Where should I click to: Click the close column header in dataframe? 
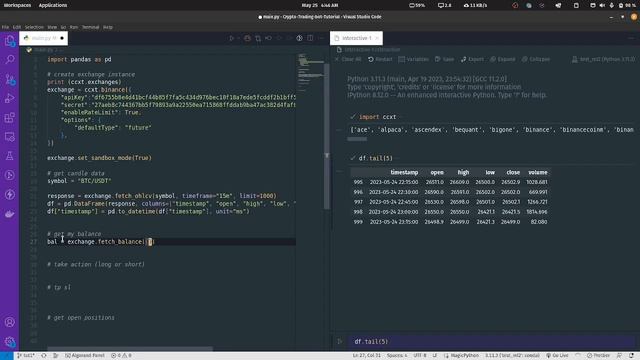[x=513, y=172]
